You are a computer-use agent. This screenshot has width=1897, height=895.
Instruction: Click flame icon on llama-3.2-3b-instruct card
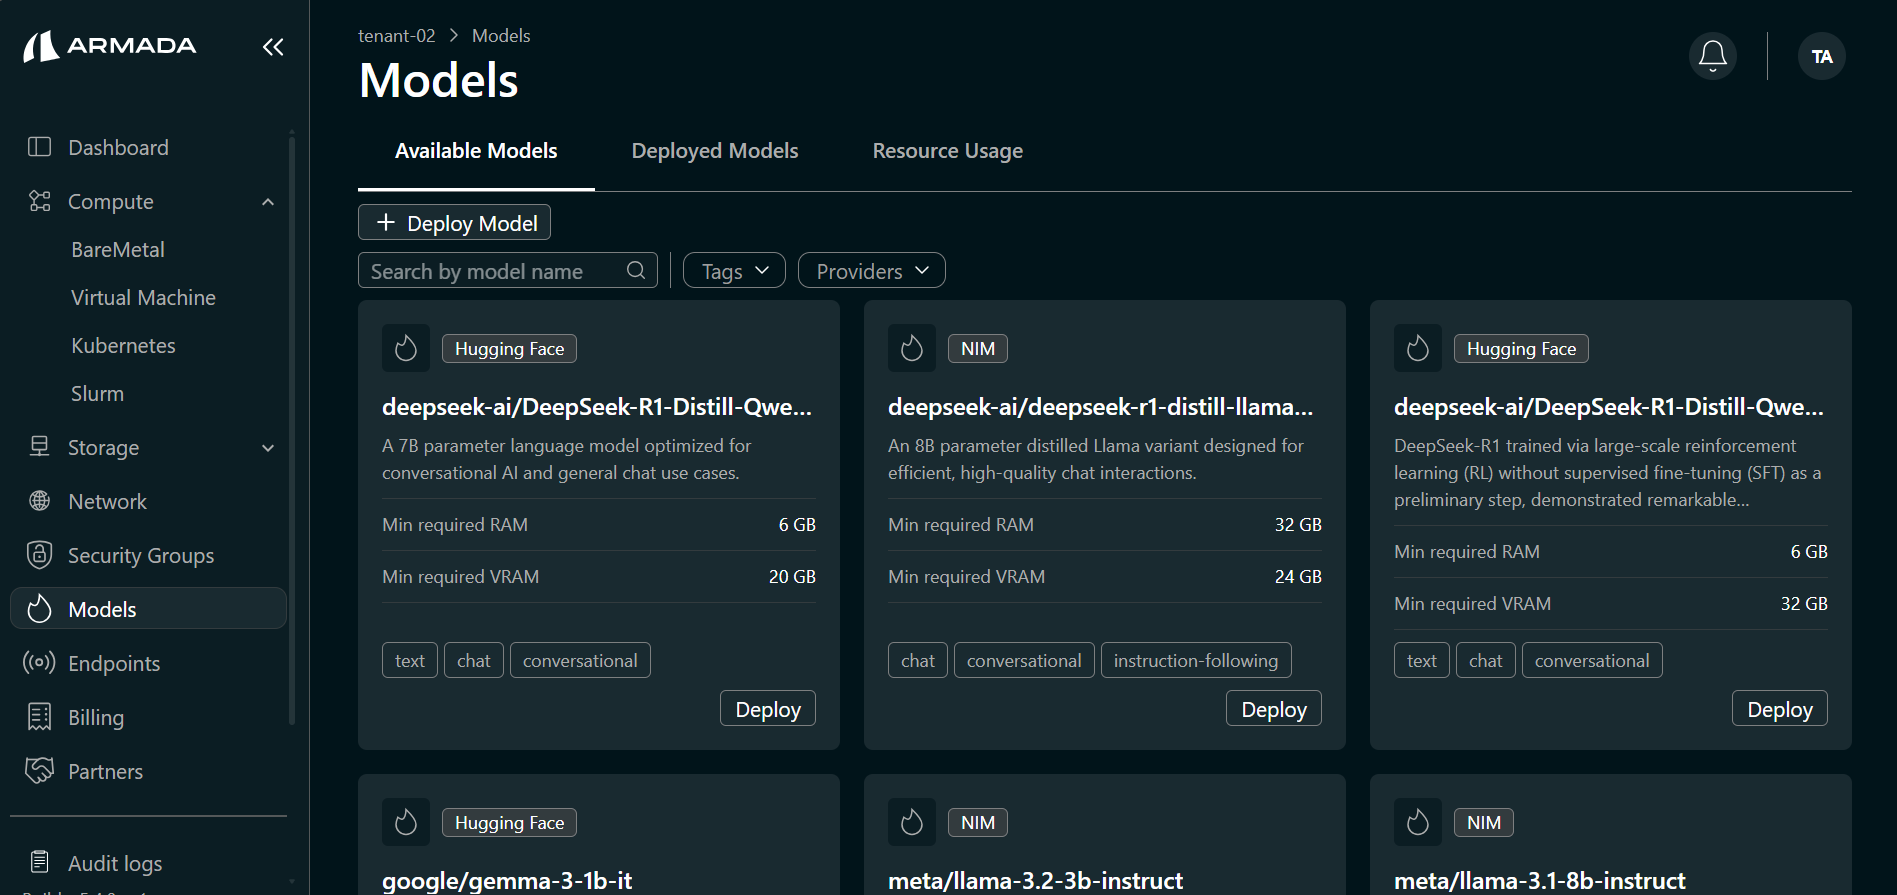coord(912,822)
